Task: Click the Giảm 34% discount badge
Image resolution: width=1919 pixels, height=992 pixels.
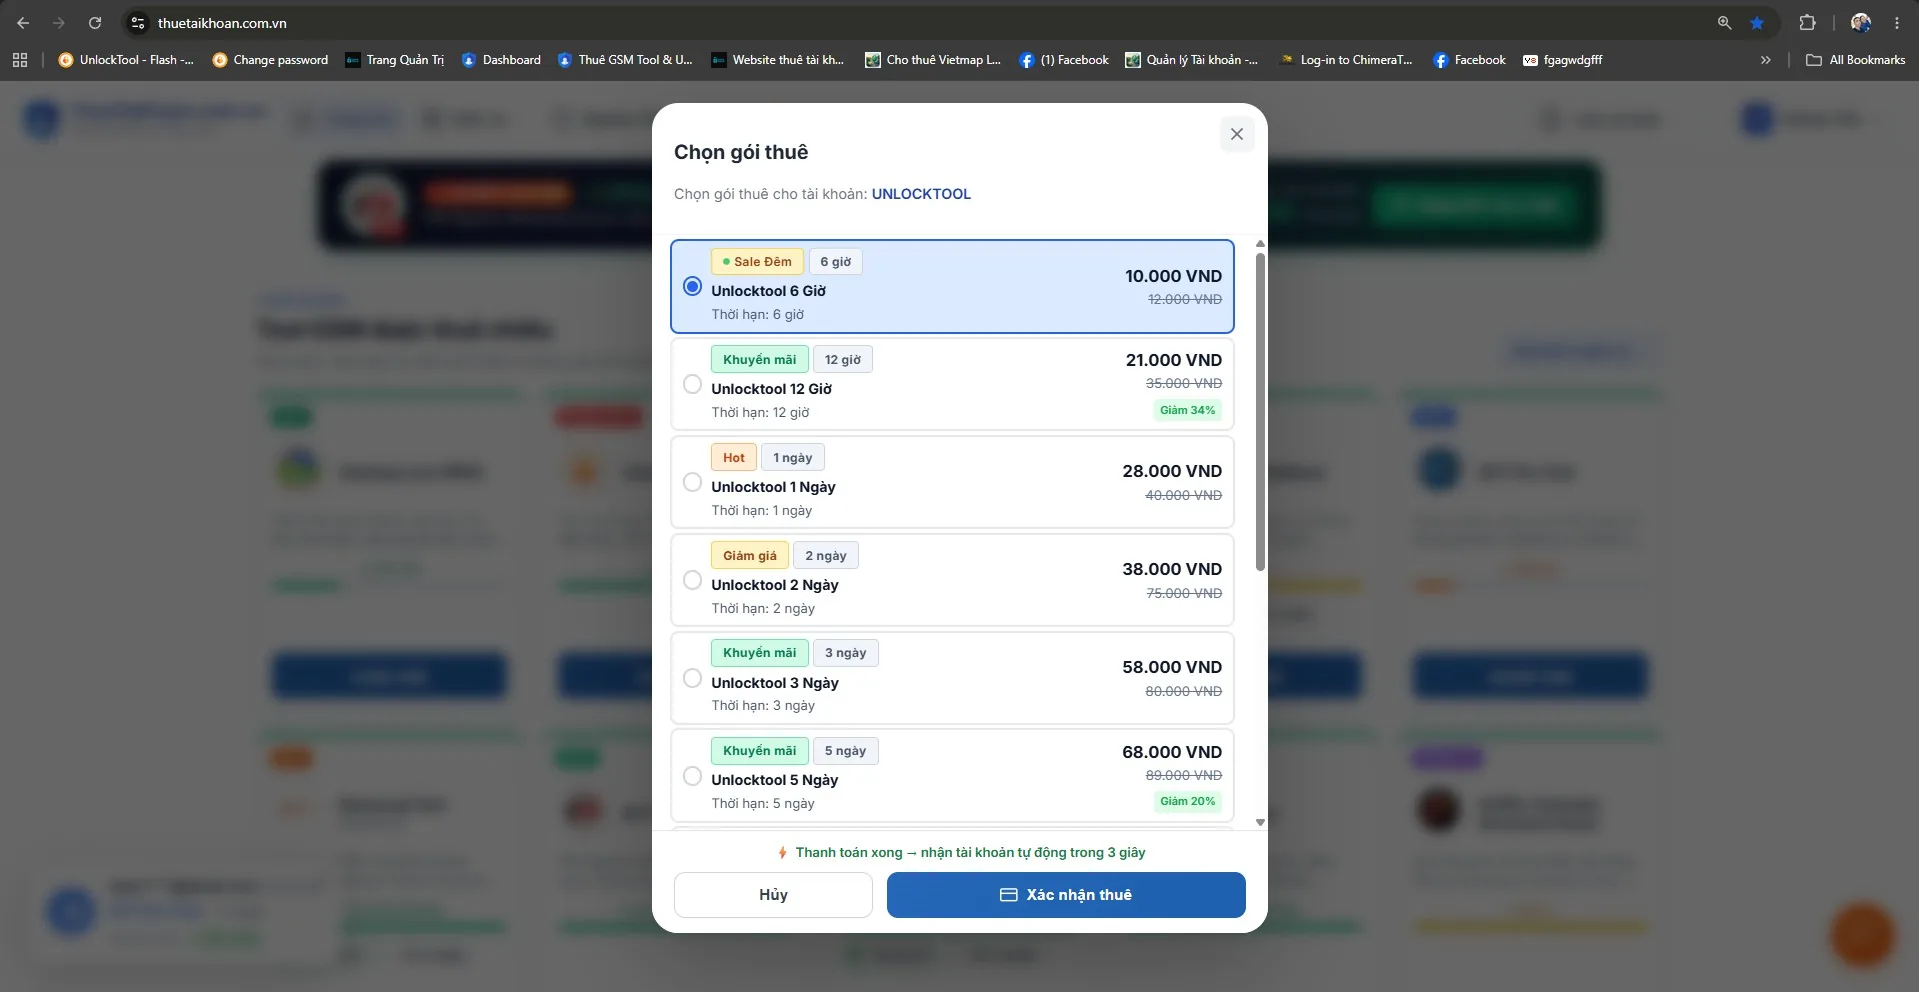Action: [x=1188, y=410]
